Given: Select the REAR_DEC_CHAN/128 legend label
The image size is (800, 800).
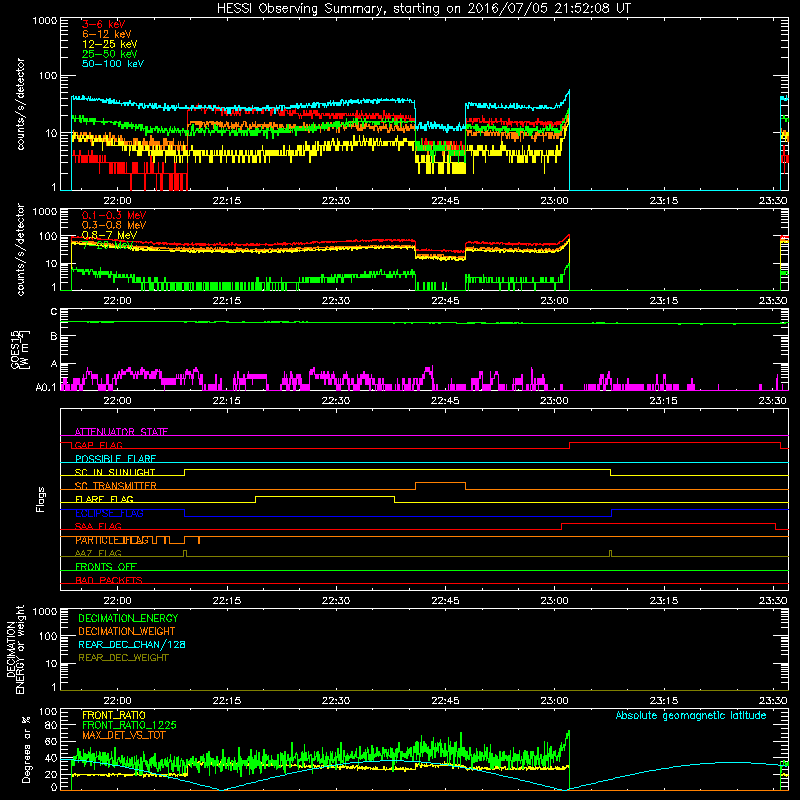Looking at the screenshot, I should (132, 644).
